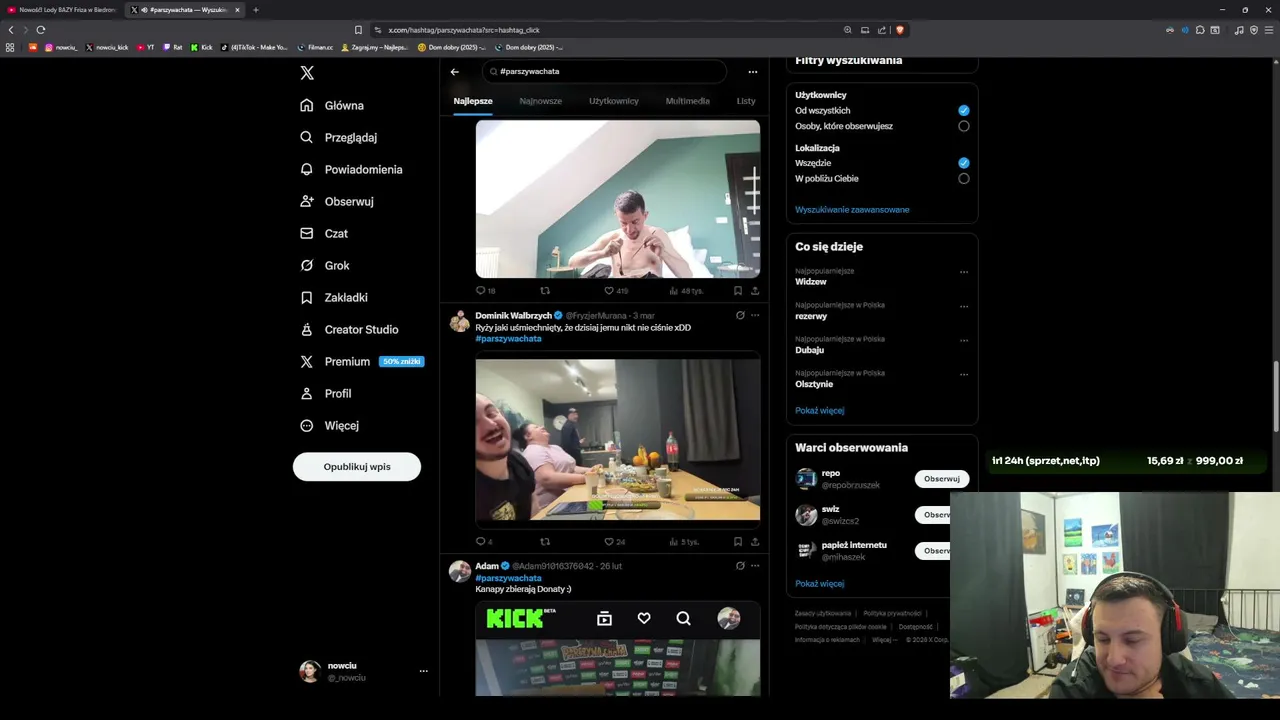1280x720 pixels.
Task: Open Grok action on Adam's post
Action: point(740,566)
